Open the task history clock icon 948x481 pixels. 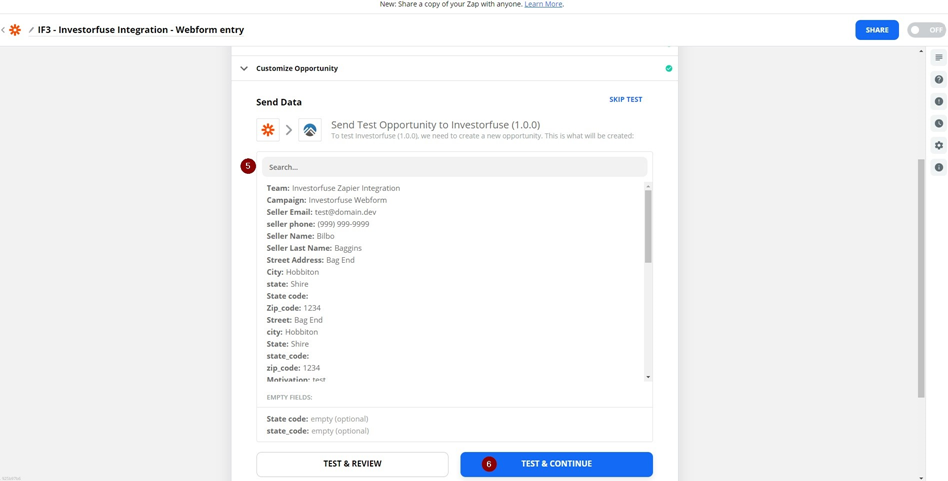pos(939,123)
